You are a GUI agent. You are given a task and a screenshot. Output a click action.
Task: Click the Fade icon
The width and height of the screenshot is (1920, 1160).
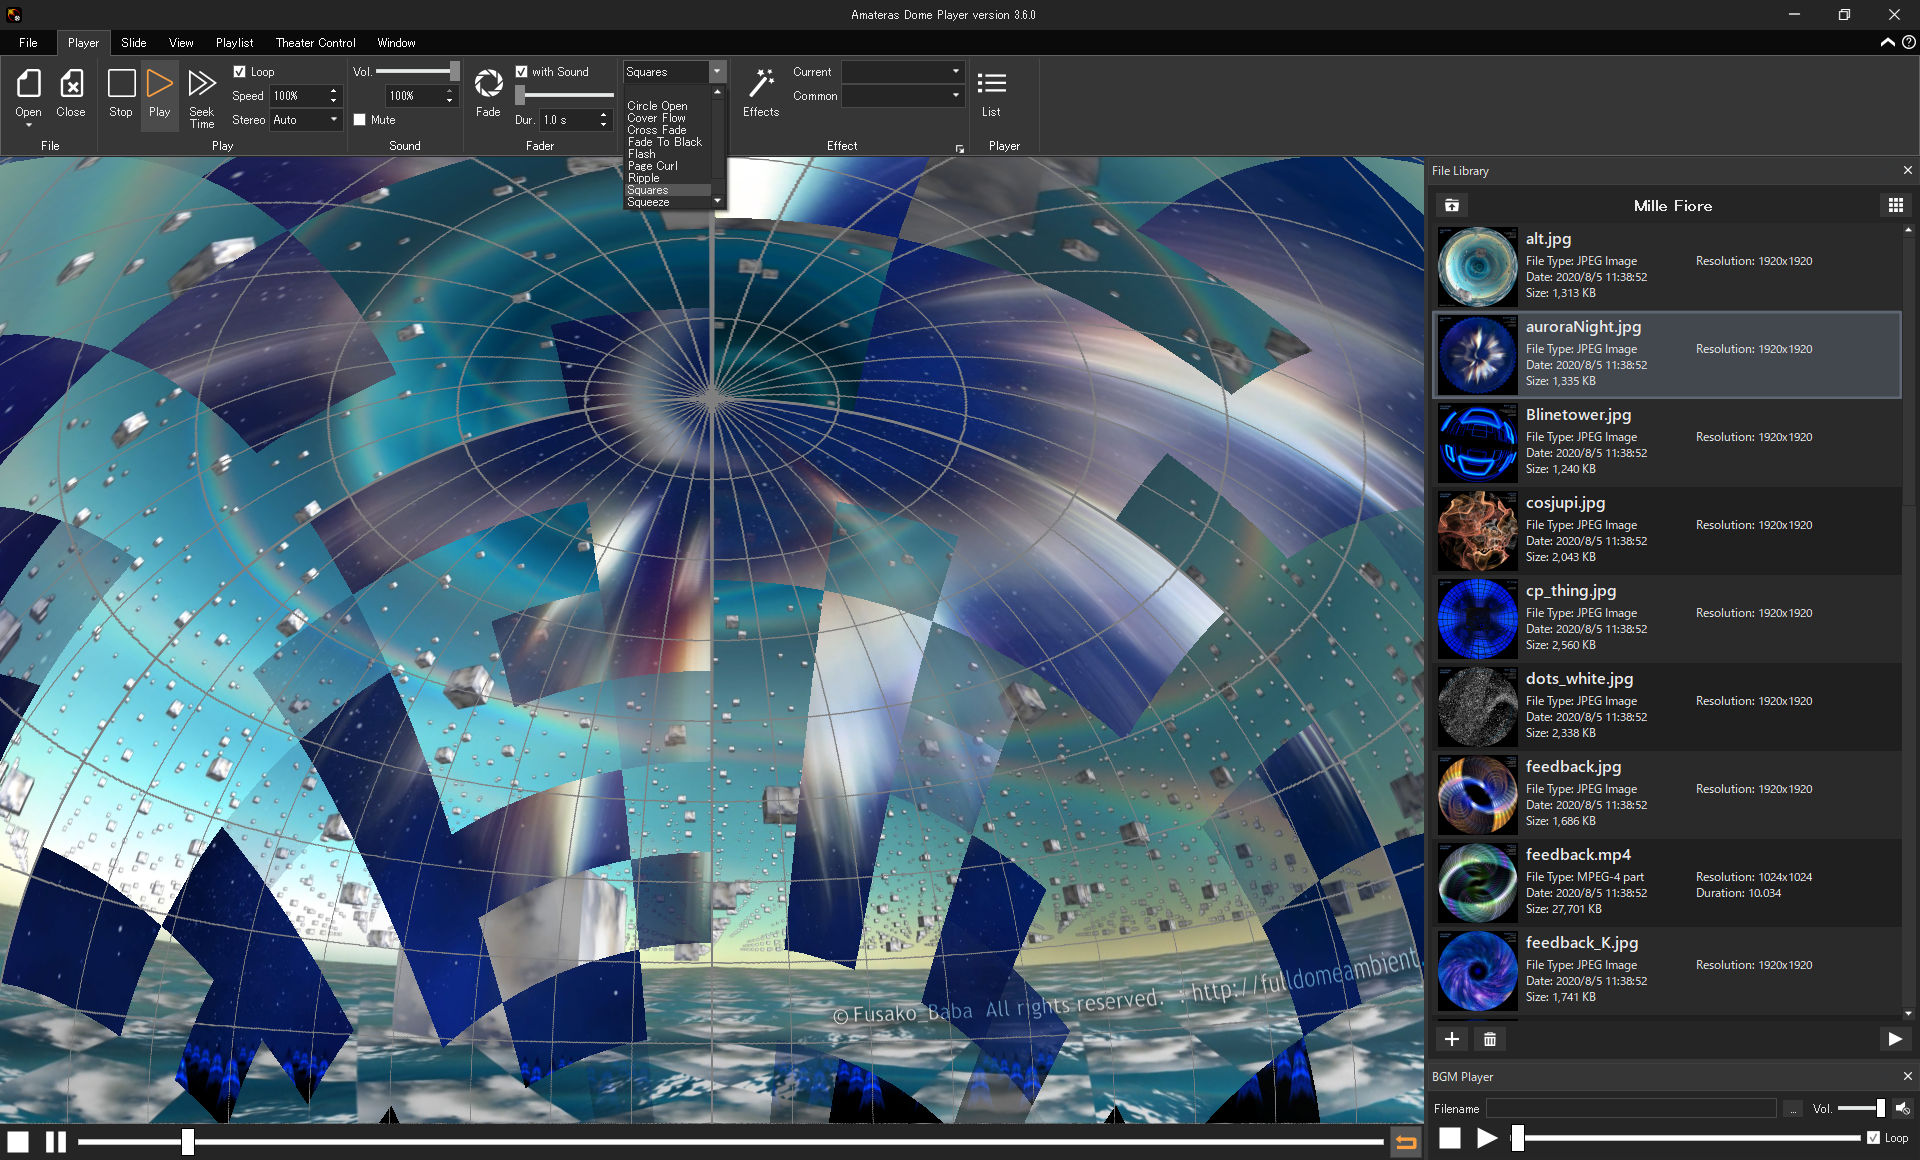(488, 84)
